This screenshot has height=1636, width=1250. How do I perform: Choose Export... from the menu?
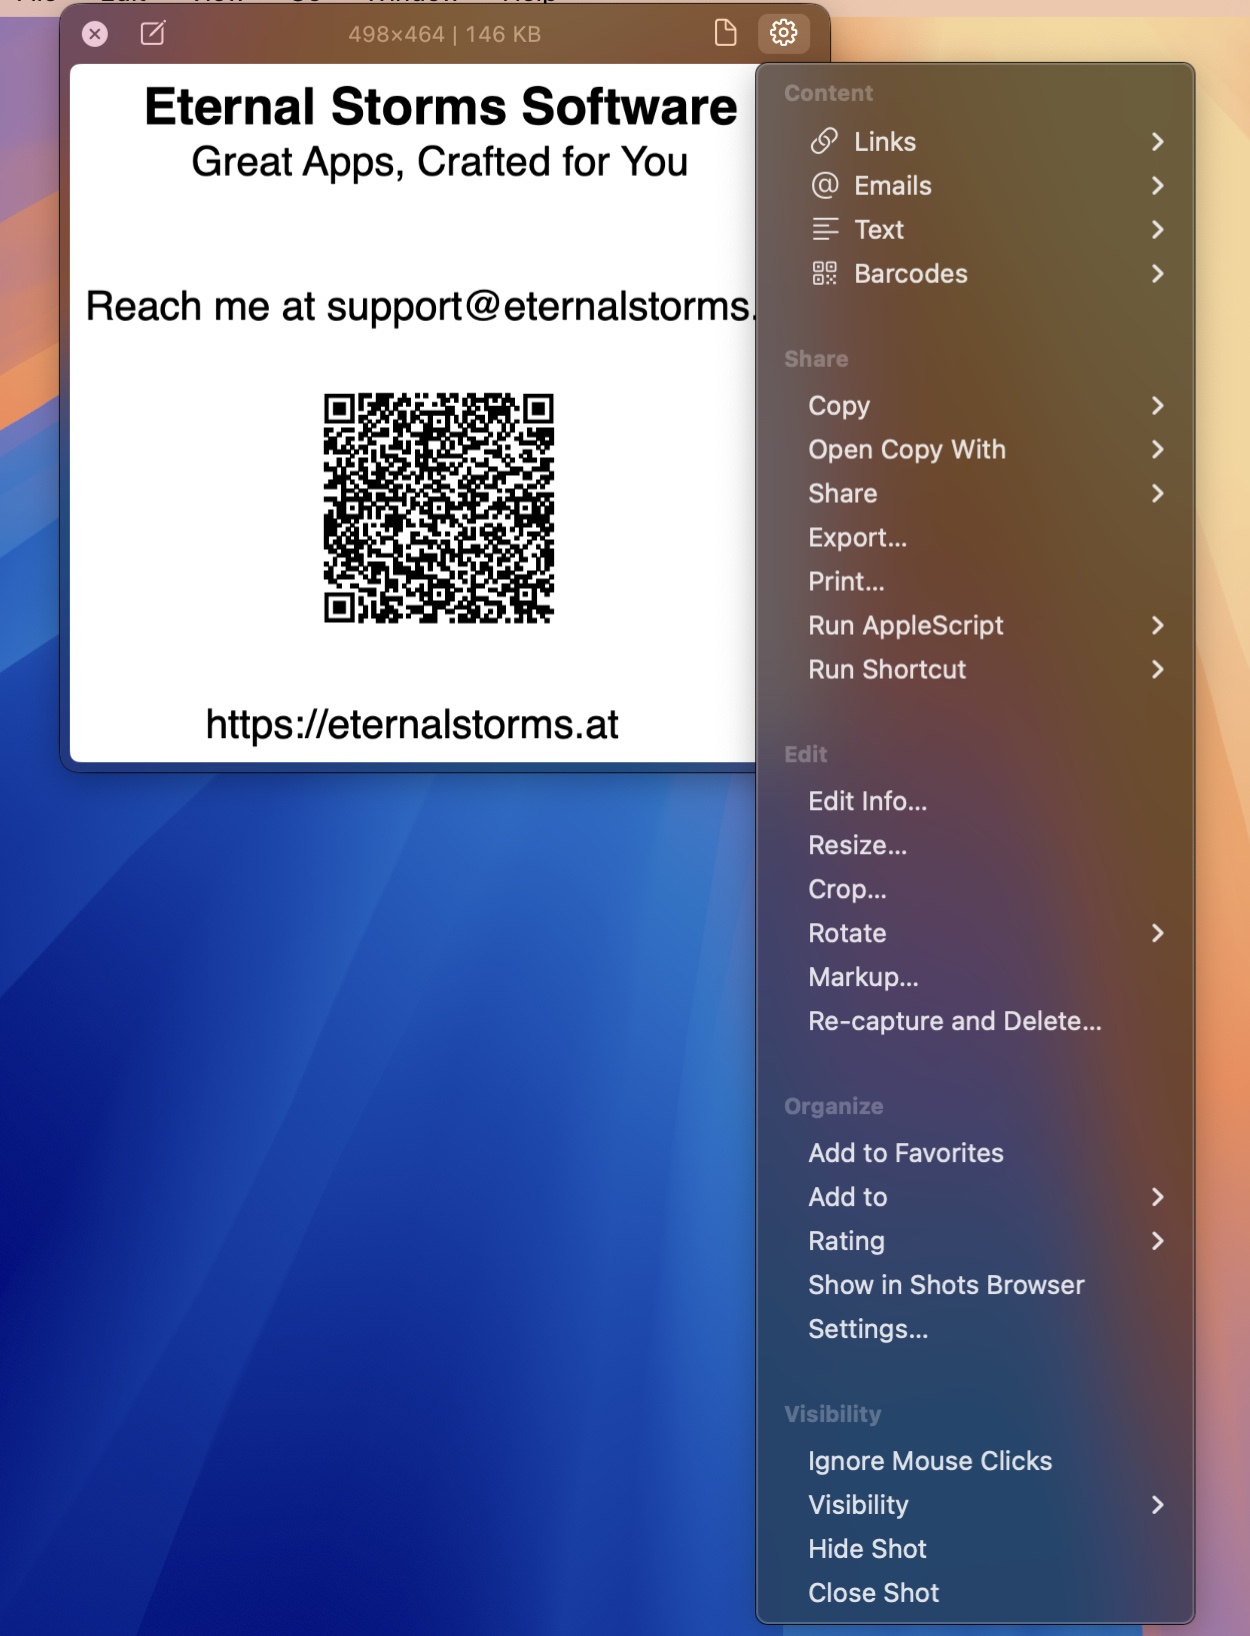click(975, 537)
